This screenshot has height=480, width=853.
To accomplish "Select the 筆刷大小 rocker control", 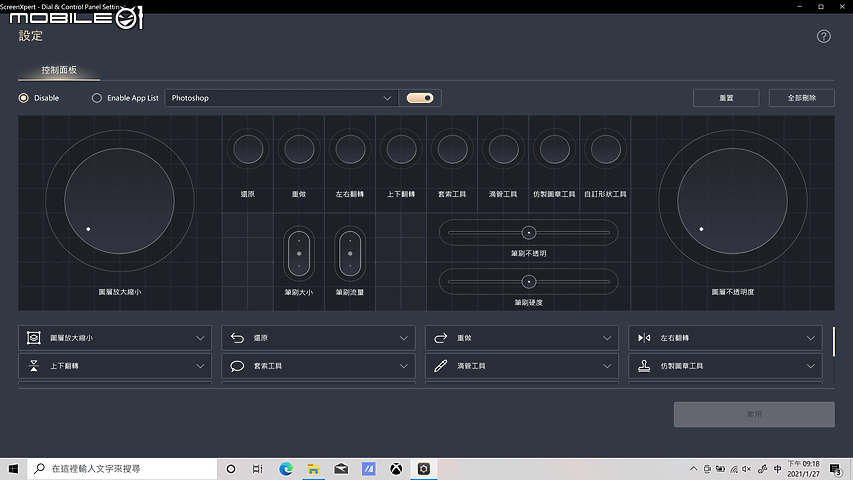I will (299, 254).
